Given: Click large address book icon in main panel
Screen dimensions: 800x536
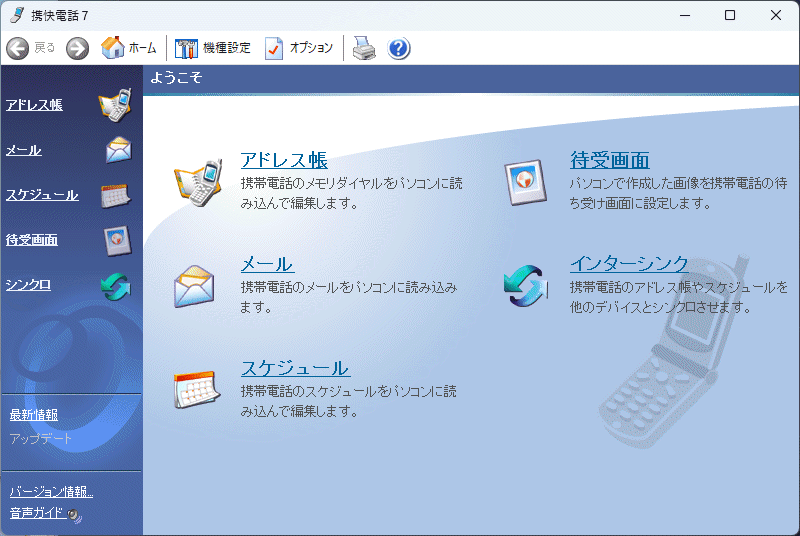Looking at the screenshot, I should [x=199, y=183].
